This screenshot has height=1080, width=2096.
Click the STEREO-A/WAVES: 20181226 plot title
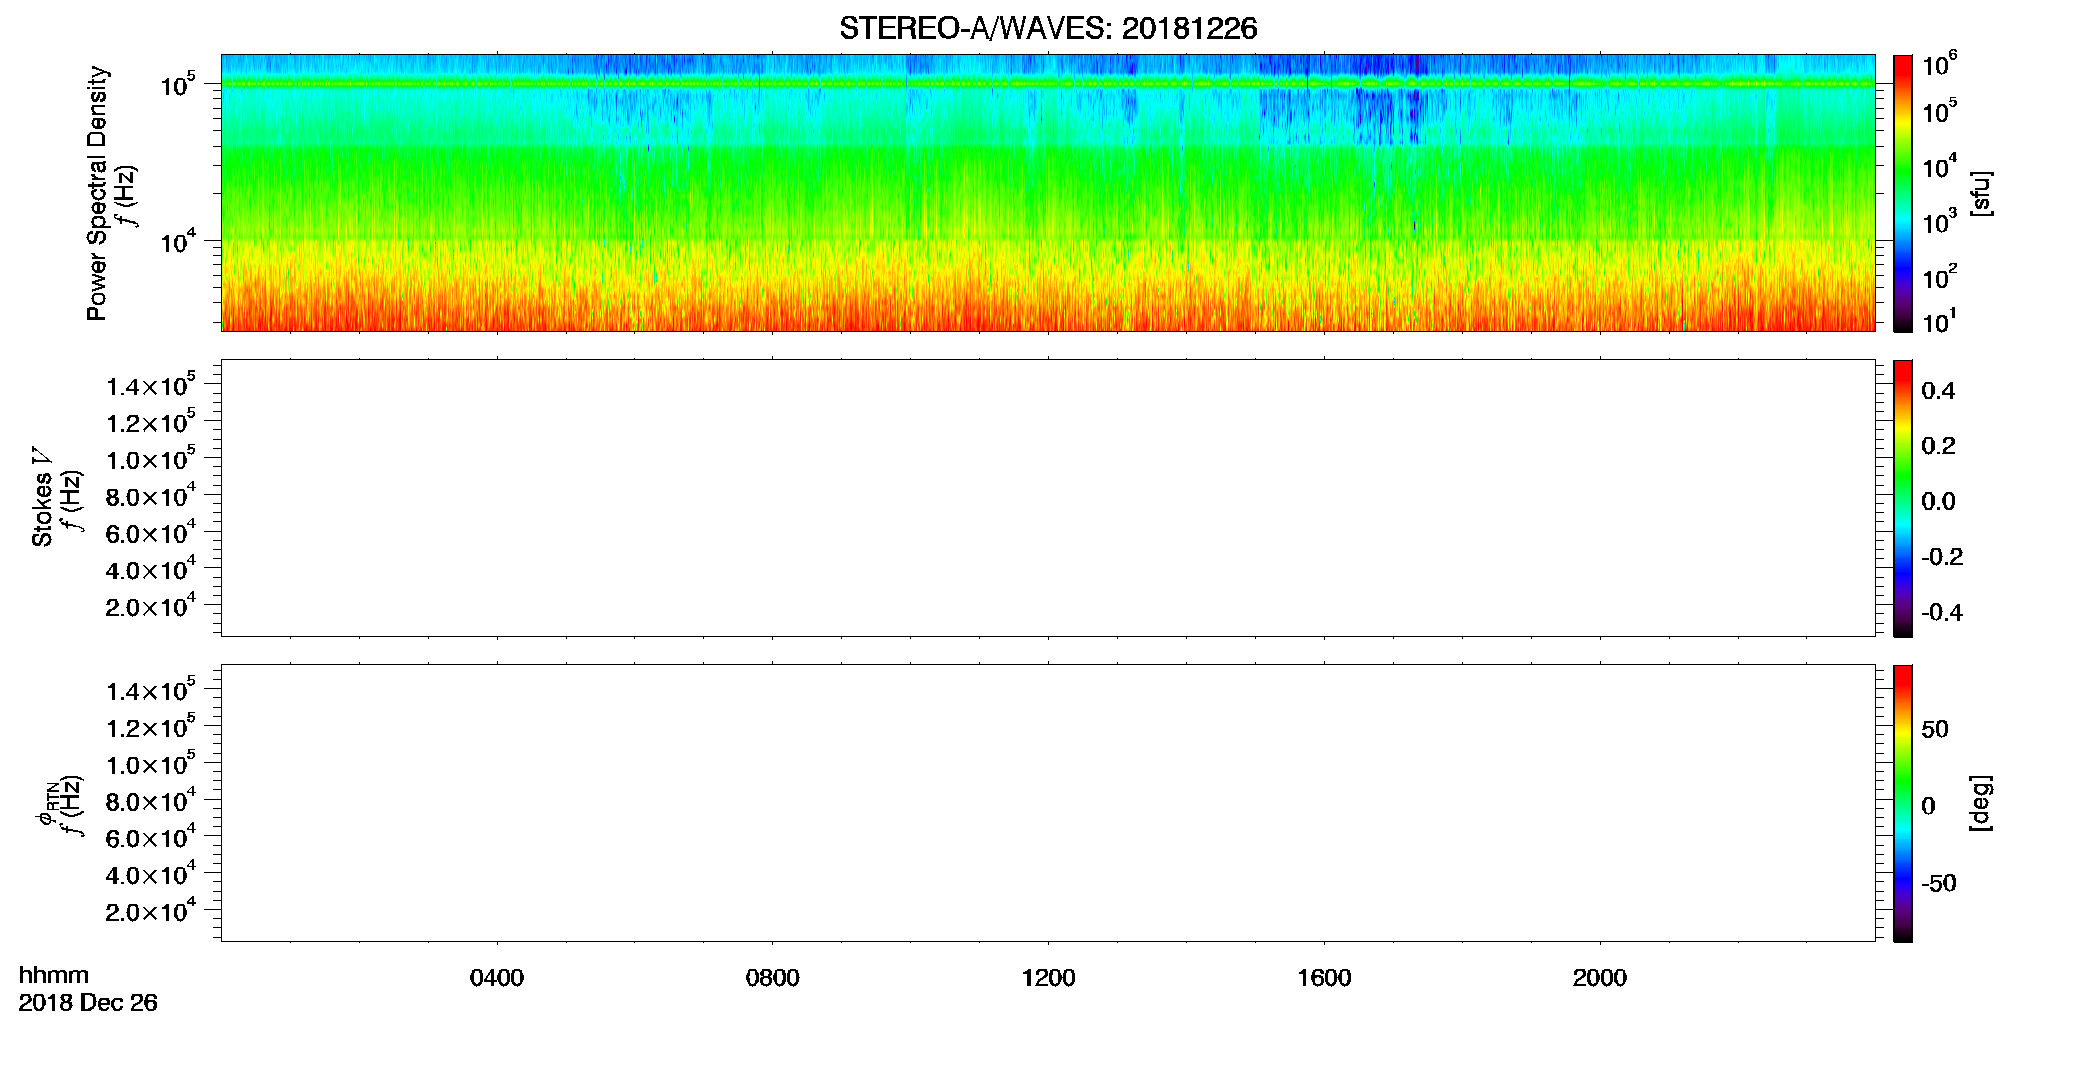(x=1048, y=29)
